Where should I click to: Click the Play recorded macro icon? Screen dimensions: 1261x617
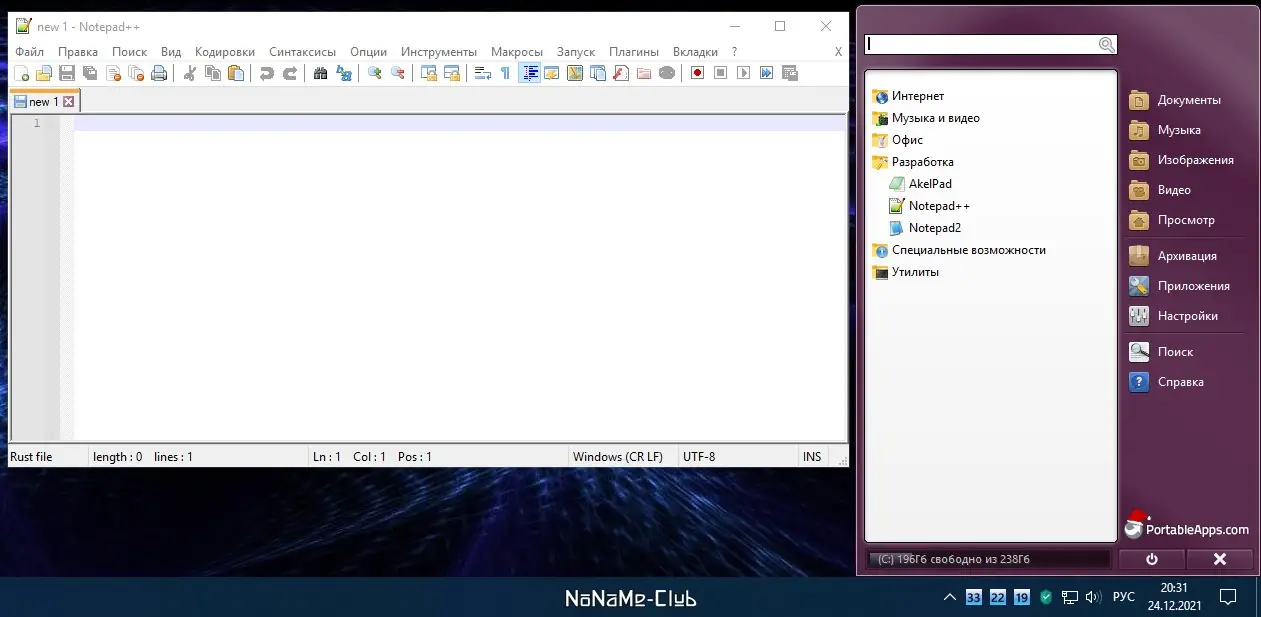point(743,73)
